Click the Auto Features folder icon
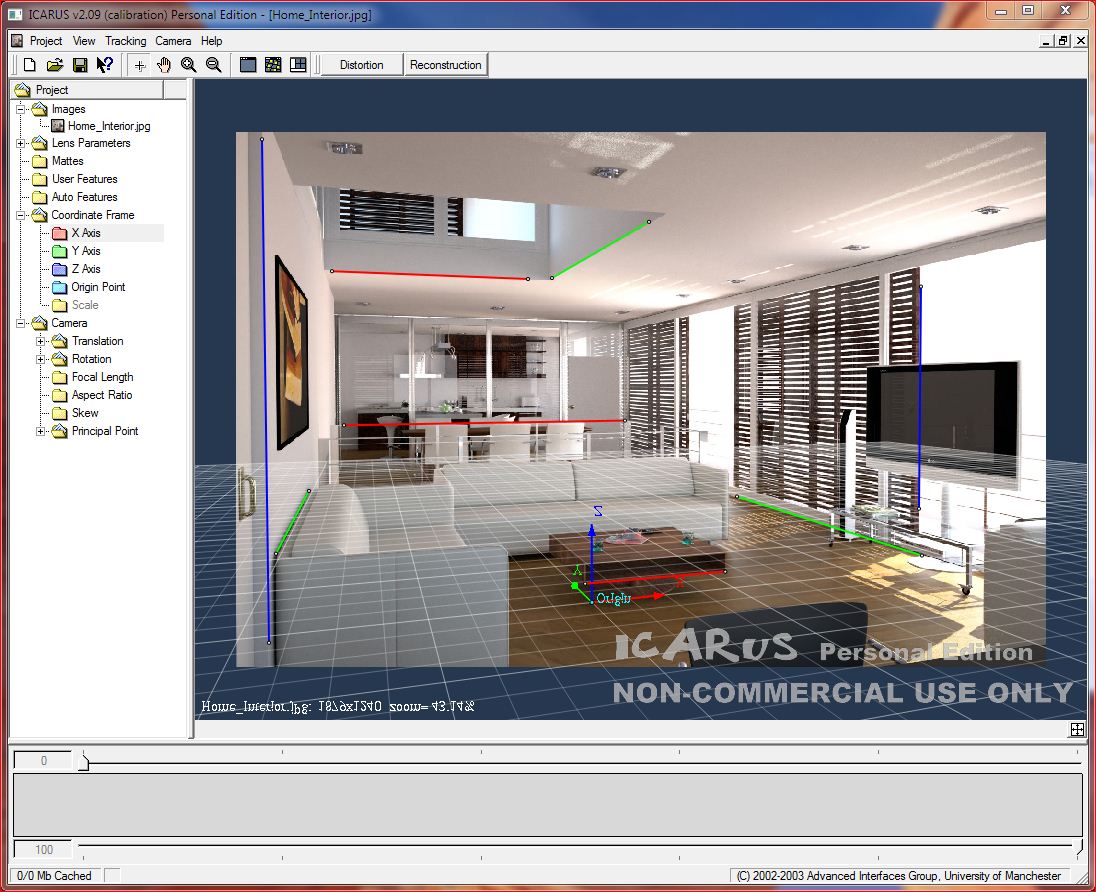The height and width of the screenshot is (892, 1096). point(40,197)
